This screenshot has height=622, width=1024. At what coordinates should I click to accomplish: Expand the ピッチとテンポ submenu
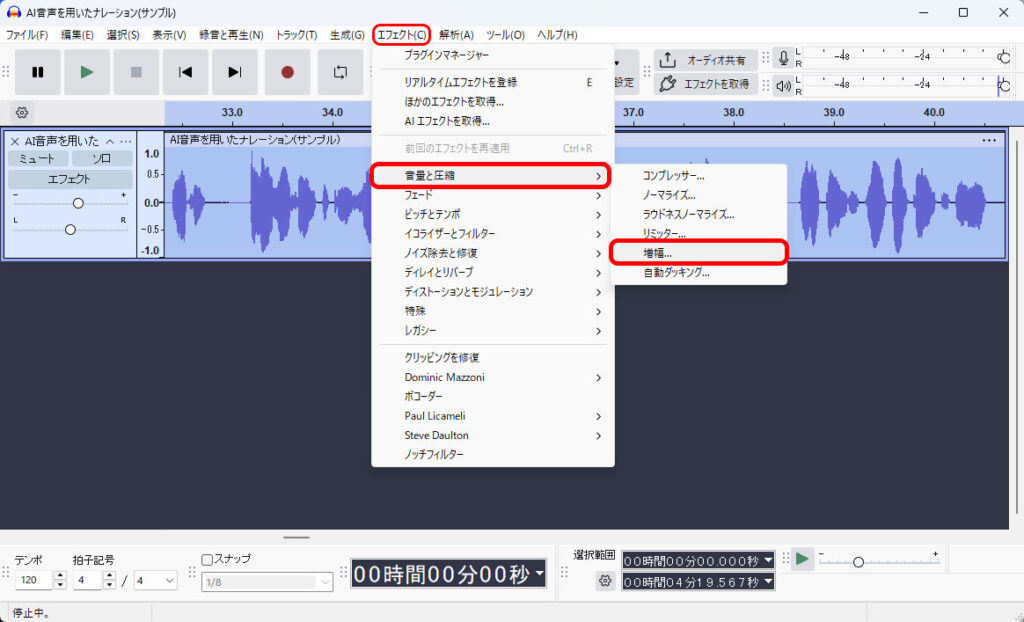(x=493, y=214)
